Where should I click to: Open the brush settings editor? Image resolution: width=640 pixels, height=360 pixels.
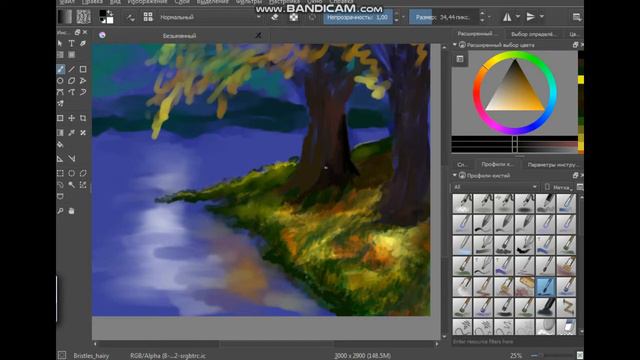[x=131, y=18]
